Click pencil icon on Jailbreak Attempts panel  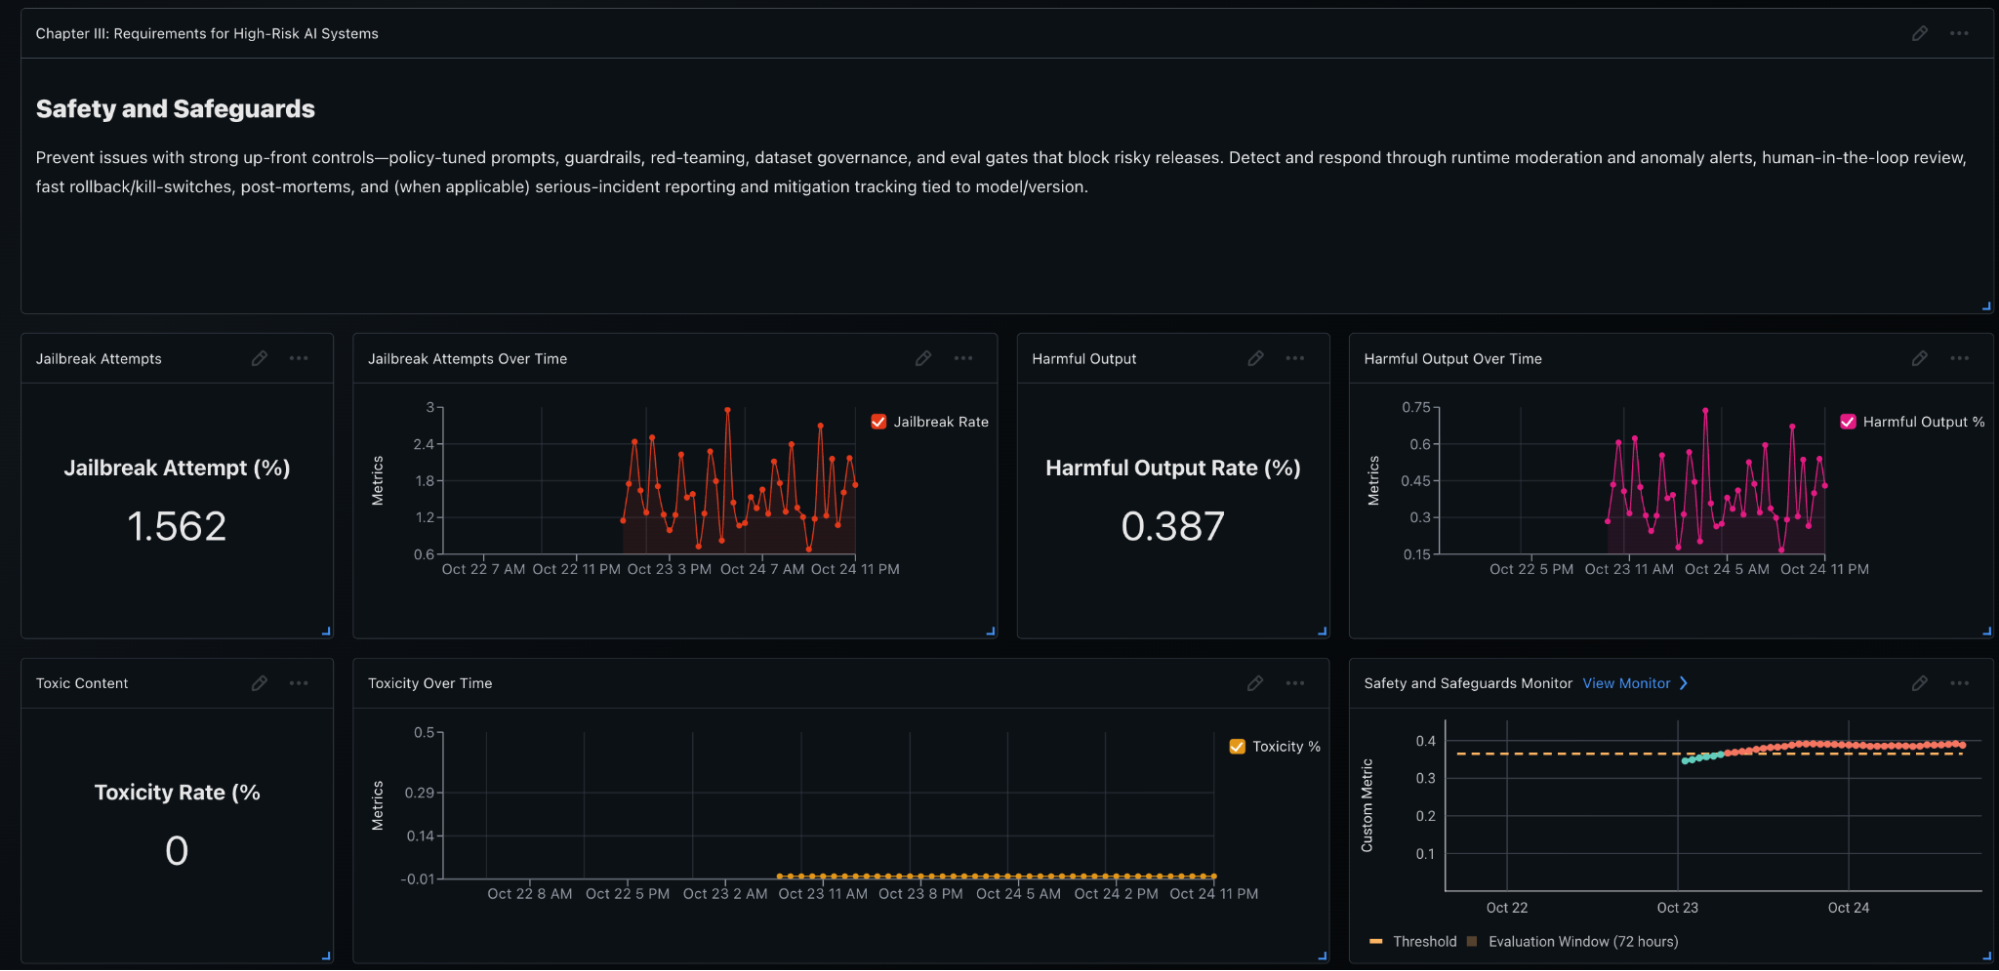click(x=259, y=359)
